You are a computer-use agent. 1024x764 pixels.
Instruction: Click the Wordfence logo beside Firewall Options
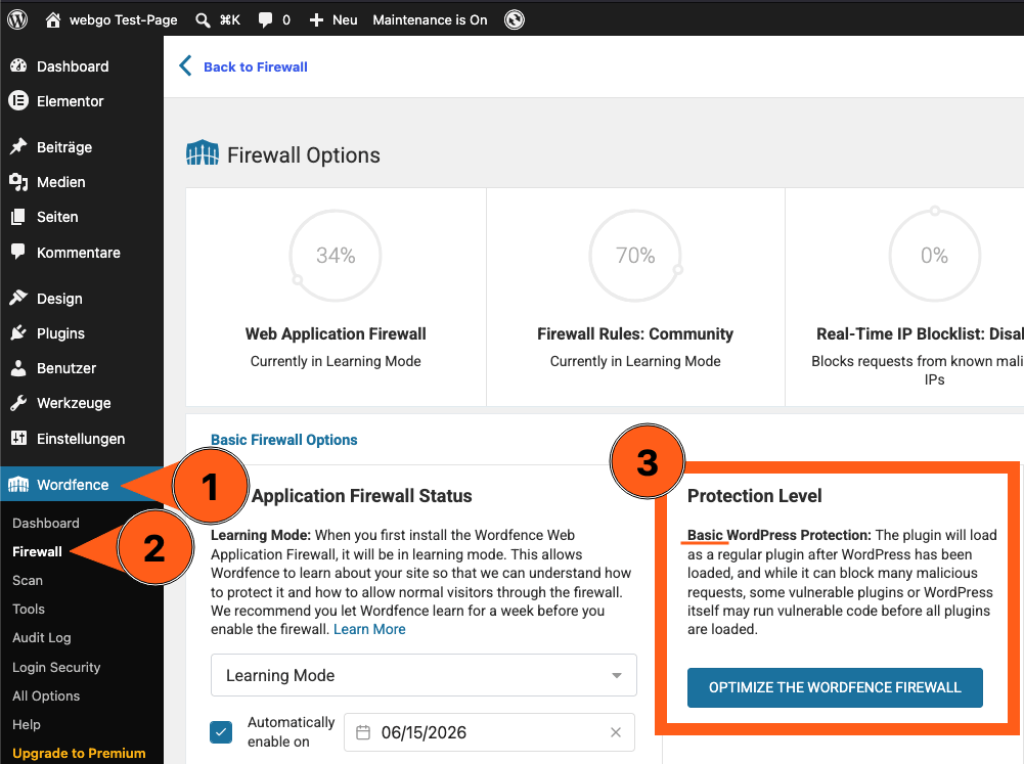[202, 153]
